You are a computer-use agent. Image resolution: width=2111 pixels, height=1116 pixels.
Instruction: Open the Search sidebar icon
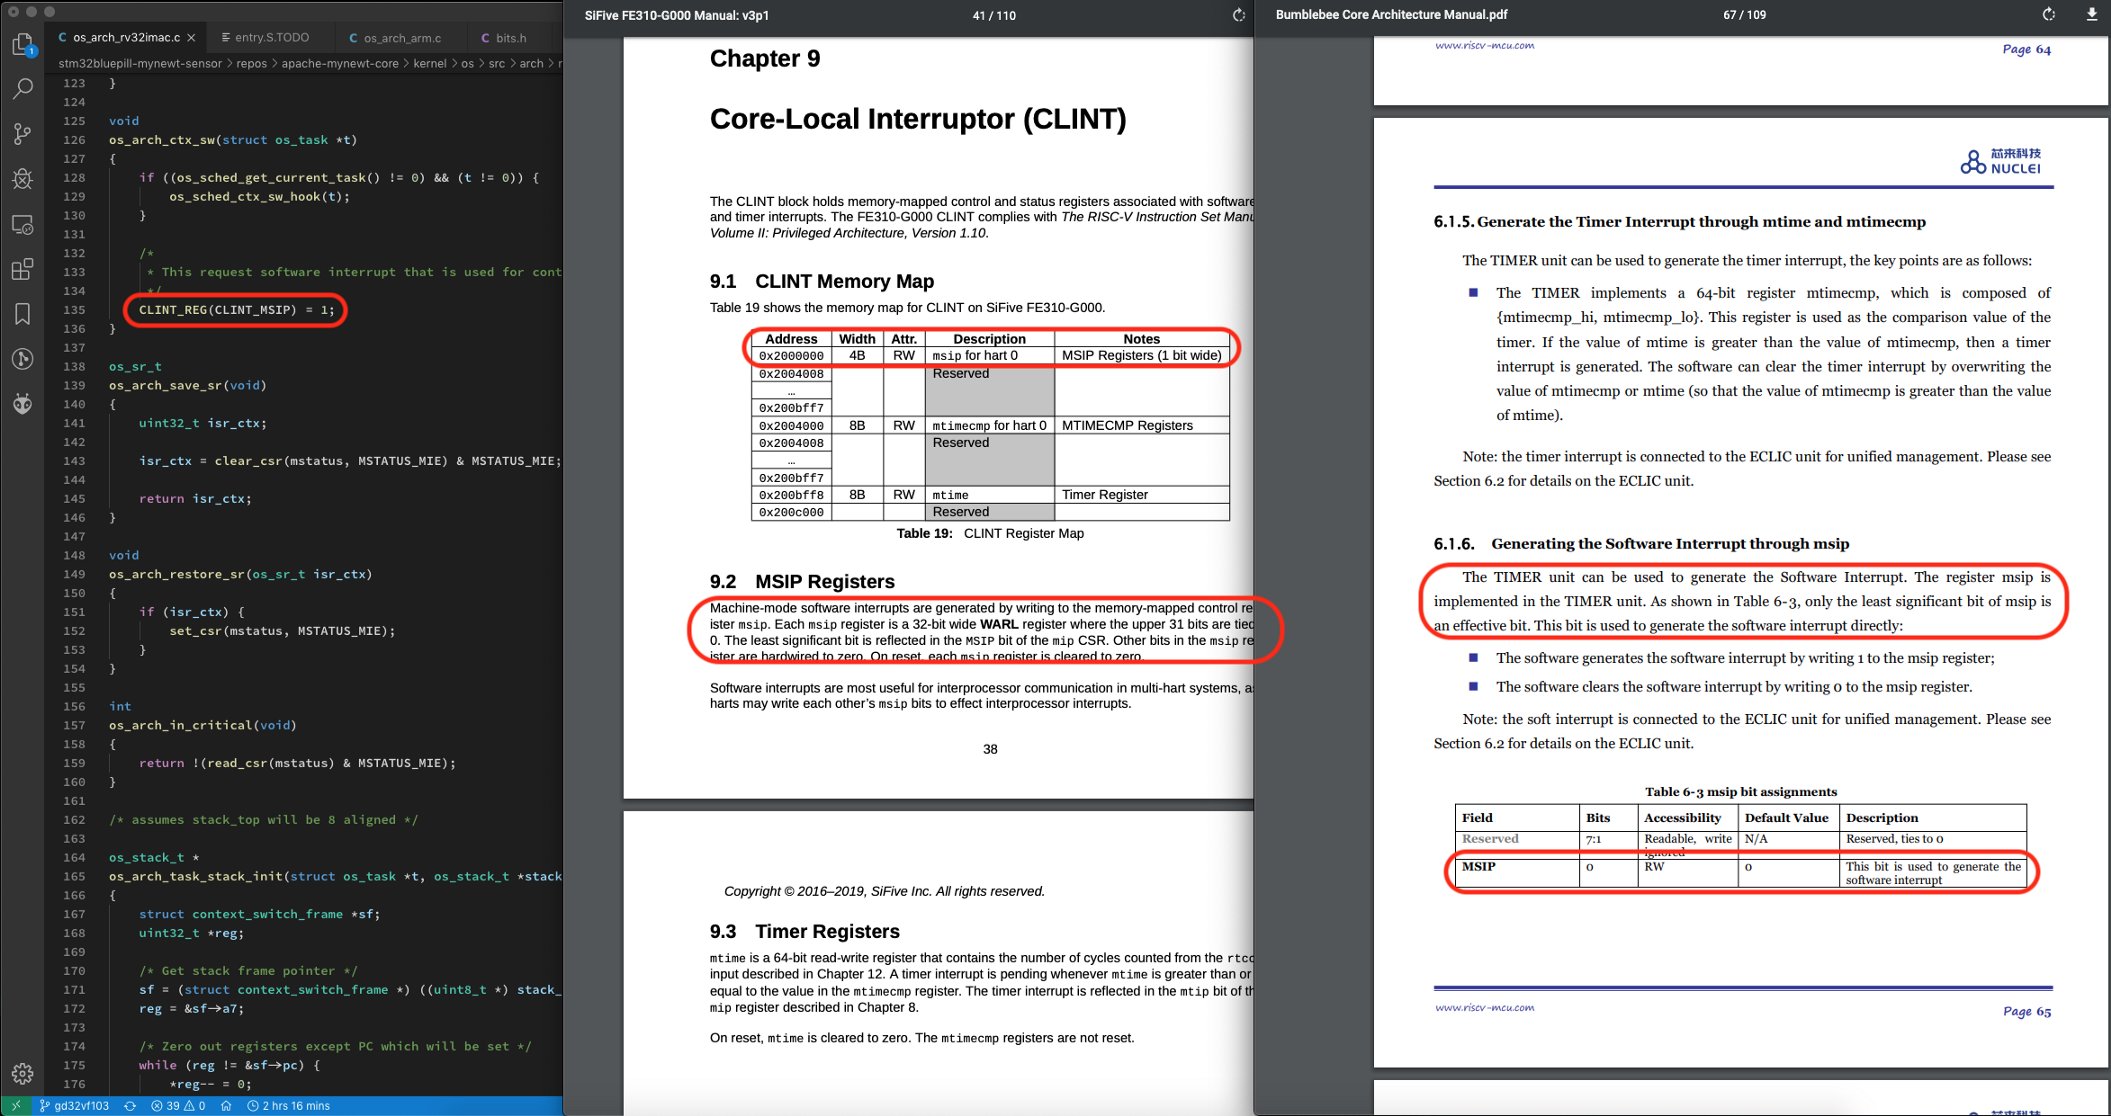pos(22,89)
